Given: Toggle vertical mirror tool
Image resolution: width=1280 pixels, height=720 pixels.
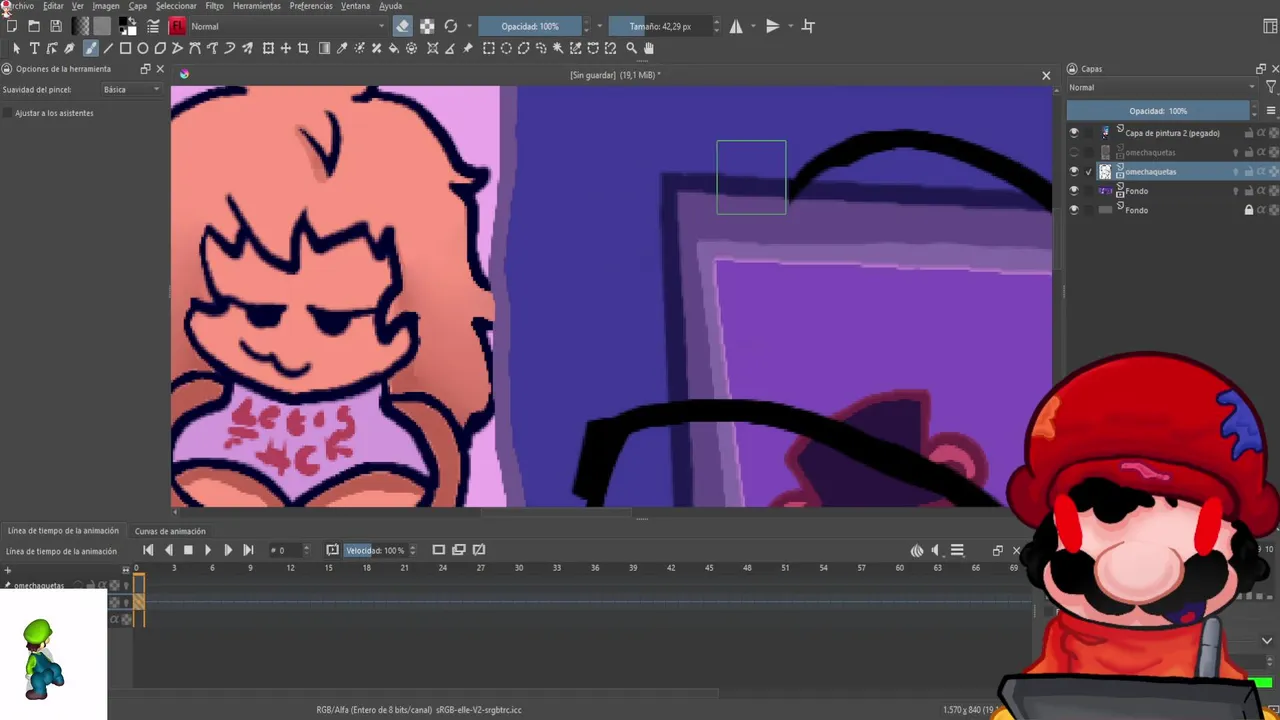Looking at the screenshot, I should coord(772,26).
